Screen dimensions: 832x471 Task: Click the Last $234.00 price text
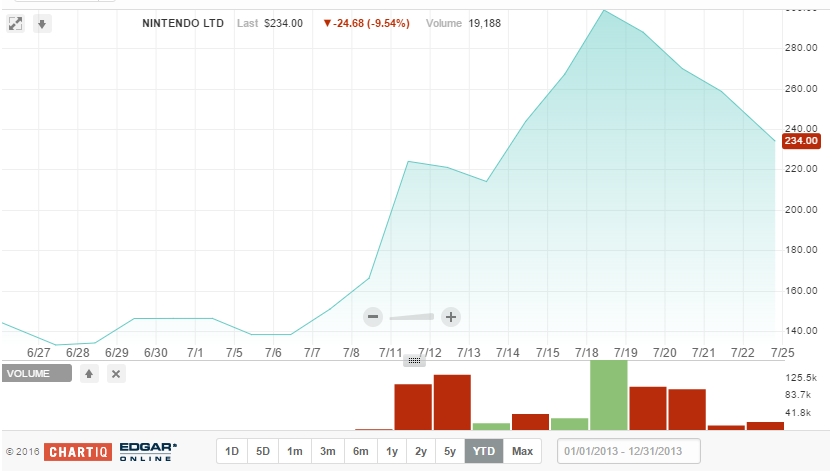click(270, 23)
